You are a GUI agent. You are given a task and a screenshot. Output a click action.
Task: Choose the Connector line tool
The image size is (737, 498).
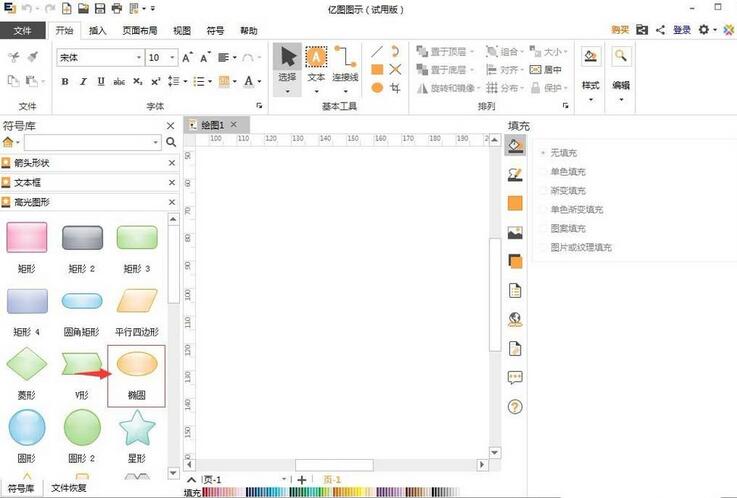tap(345, 63)
